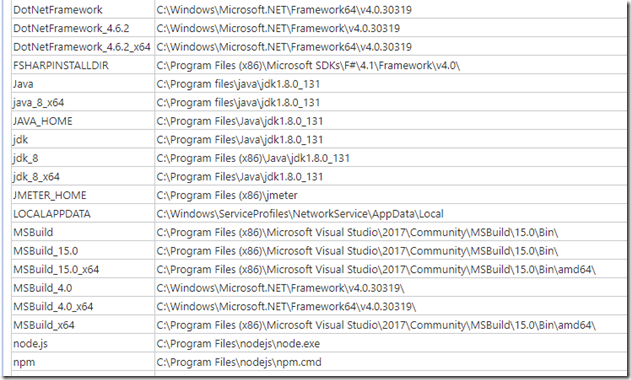Click the MSBuild_15.0 row name

pos(45,251)
